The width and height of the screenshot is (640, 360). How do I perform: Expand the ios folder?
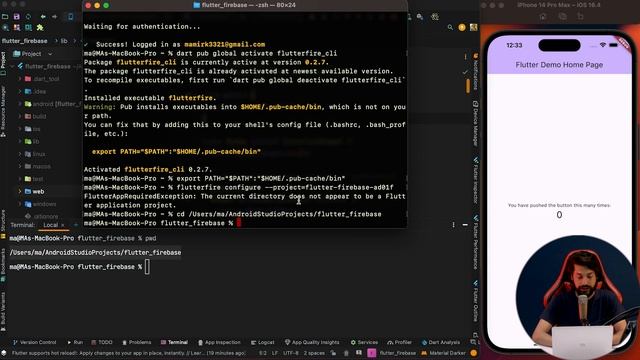(x=20, y=129)
